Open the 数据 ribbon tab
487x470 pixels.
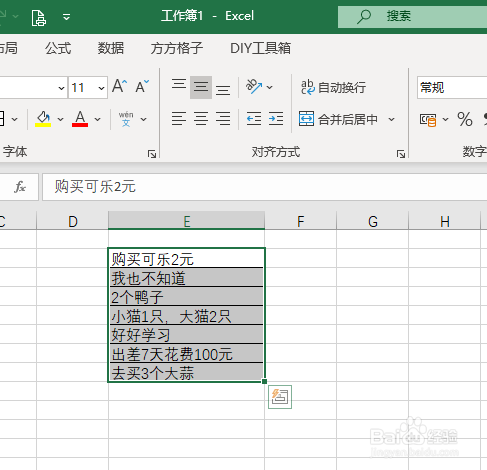point(111,48)
